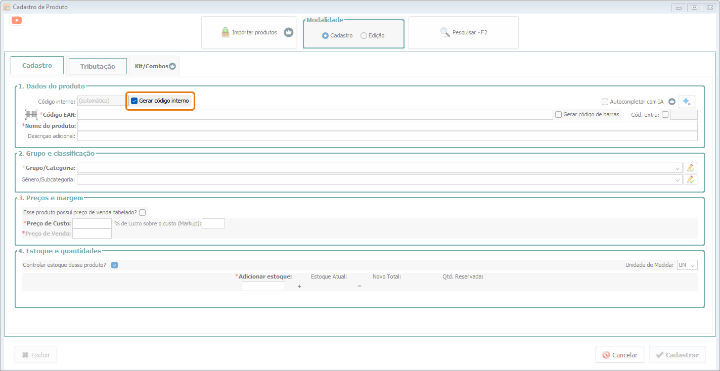The height and width of the screenshot is (371, 720).
Task: Click the Descrição adicional field
Action: click(x=388, y=136)
